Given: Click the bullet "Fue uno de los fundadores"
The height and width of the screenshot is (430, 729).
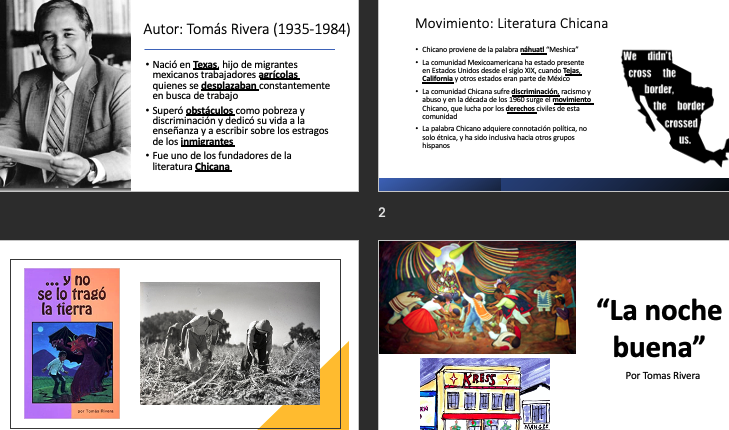Looking at the screenshot, I should (222, 161).
